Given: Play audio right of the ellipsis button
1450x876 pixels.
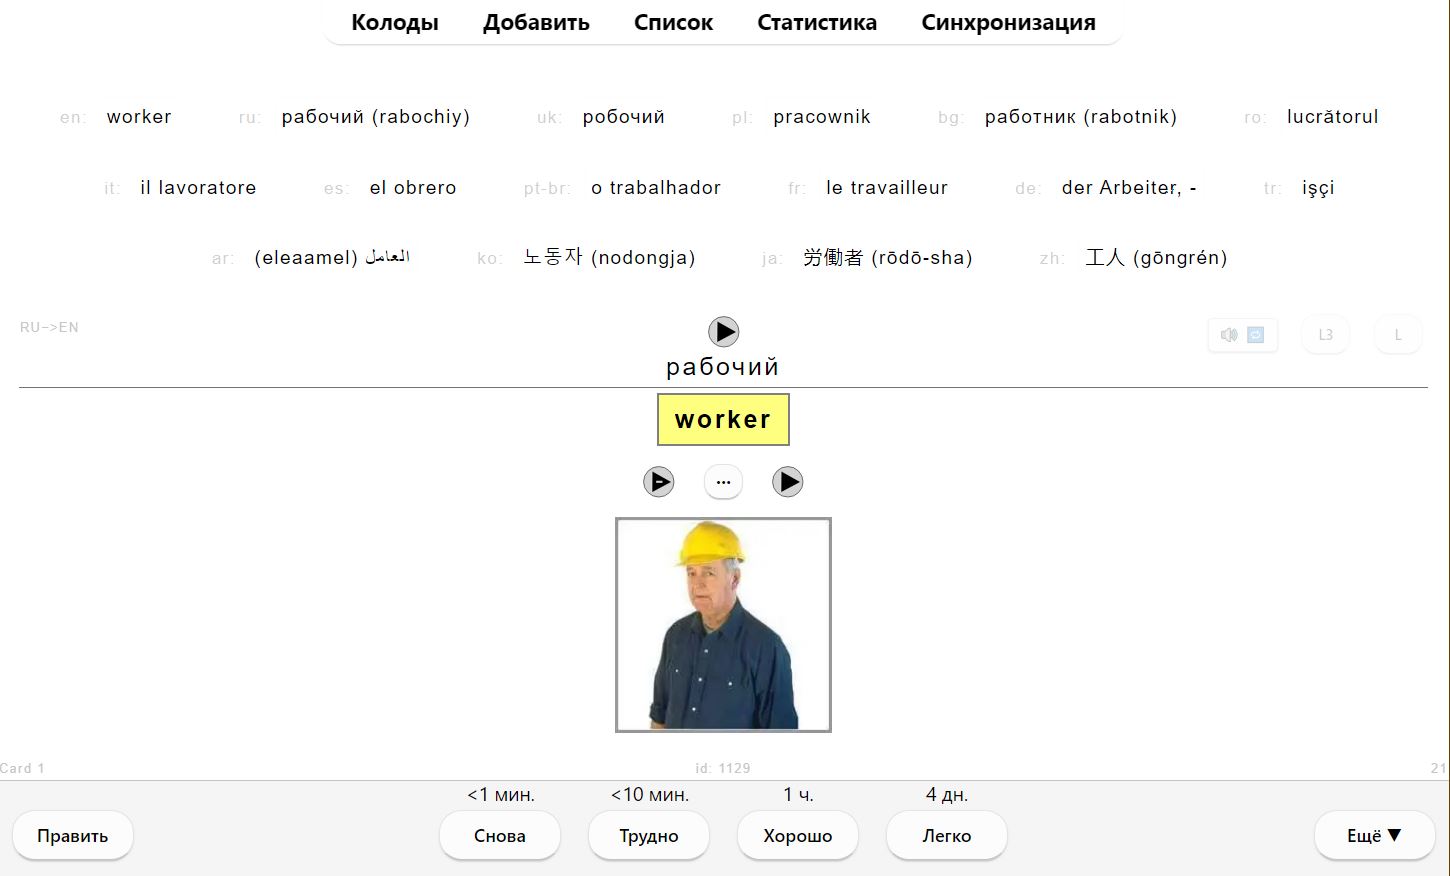Looking at the screenshot, I should (x=787, y=482).
